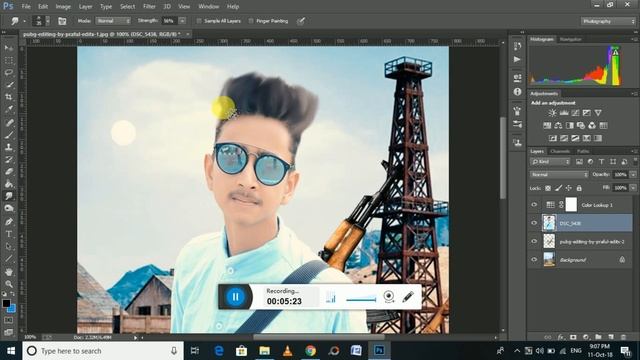Select the Lasso tool
Screen dimensions: 640x360
[9, 73]
